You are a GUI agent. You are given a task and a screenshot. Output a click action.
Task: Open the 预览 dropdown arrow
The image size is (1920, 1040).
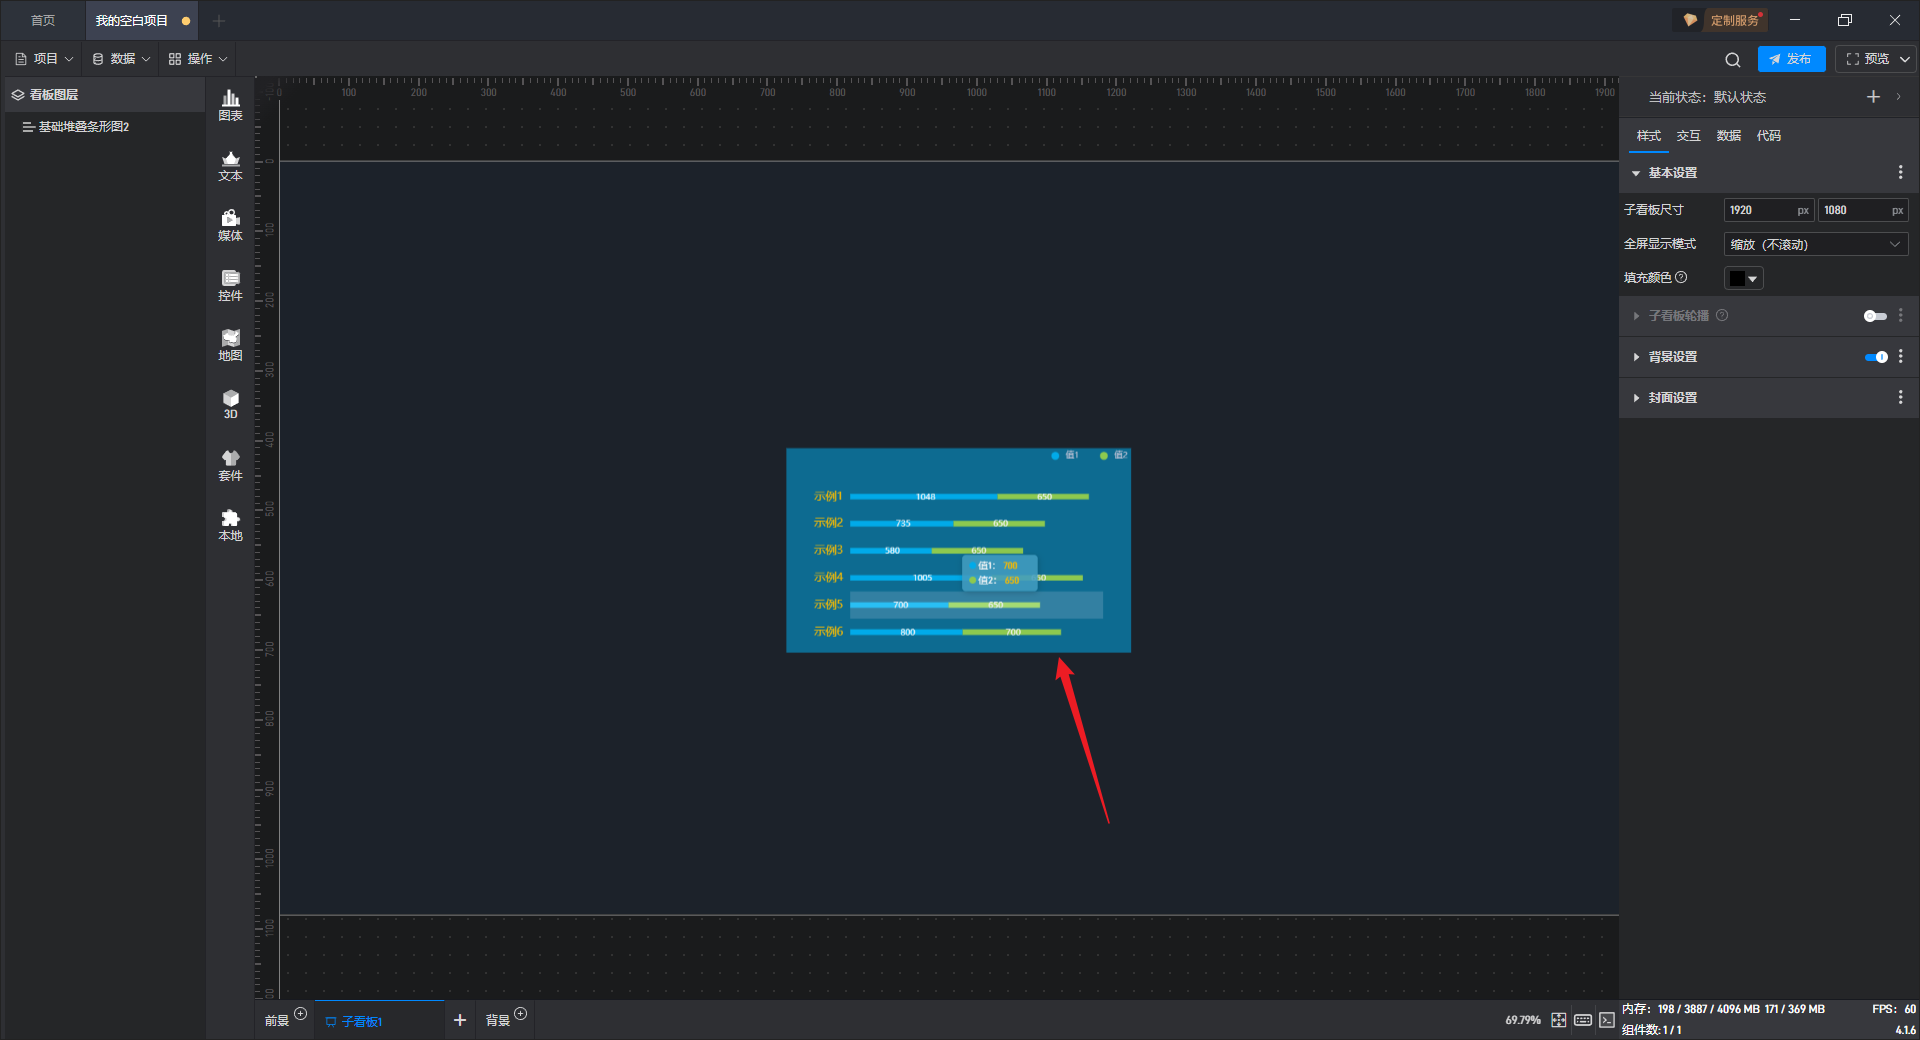[1905, 59]
